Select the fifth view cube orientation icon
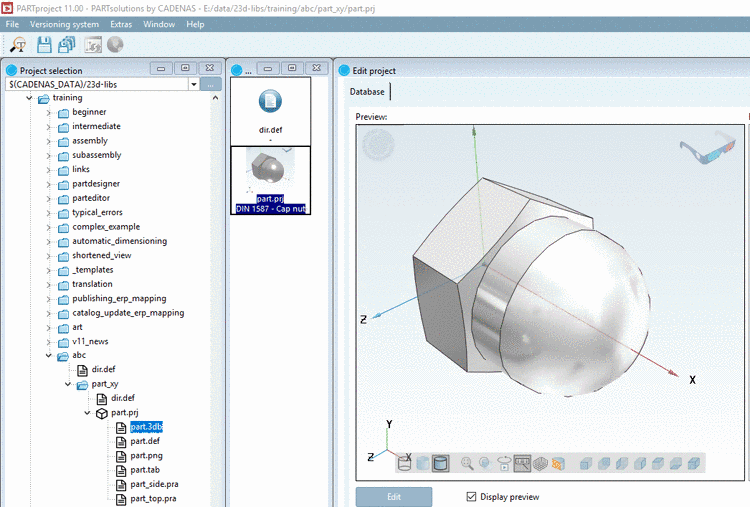 point(658,463)
